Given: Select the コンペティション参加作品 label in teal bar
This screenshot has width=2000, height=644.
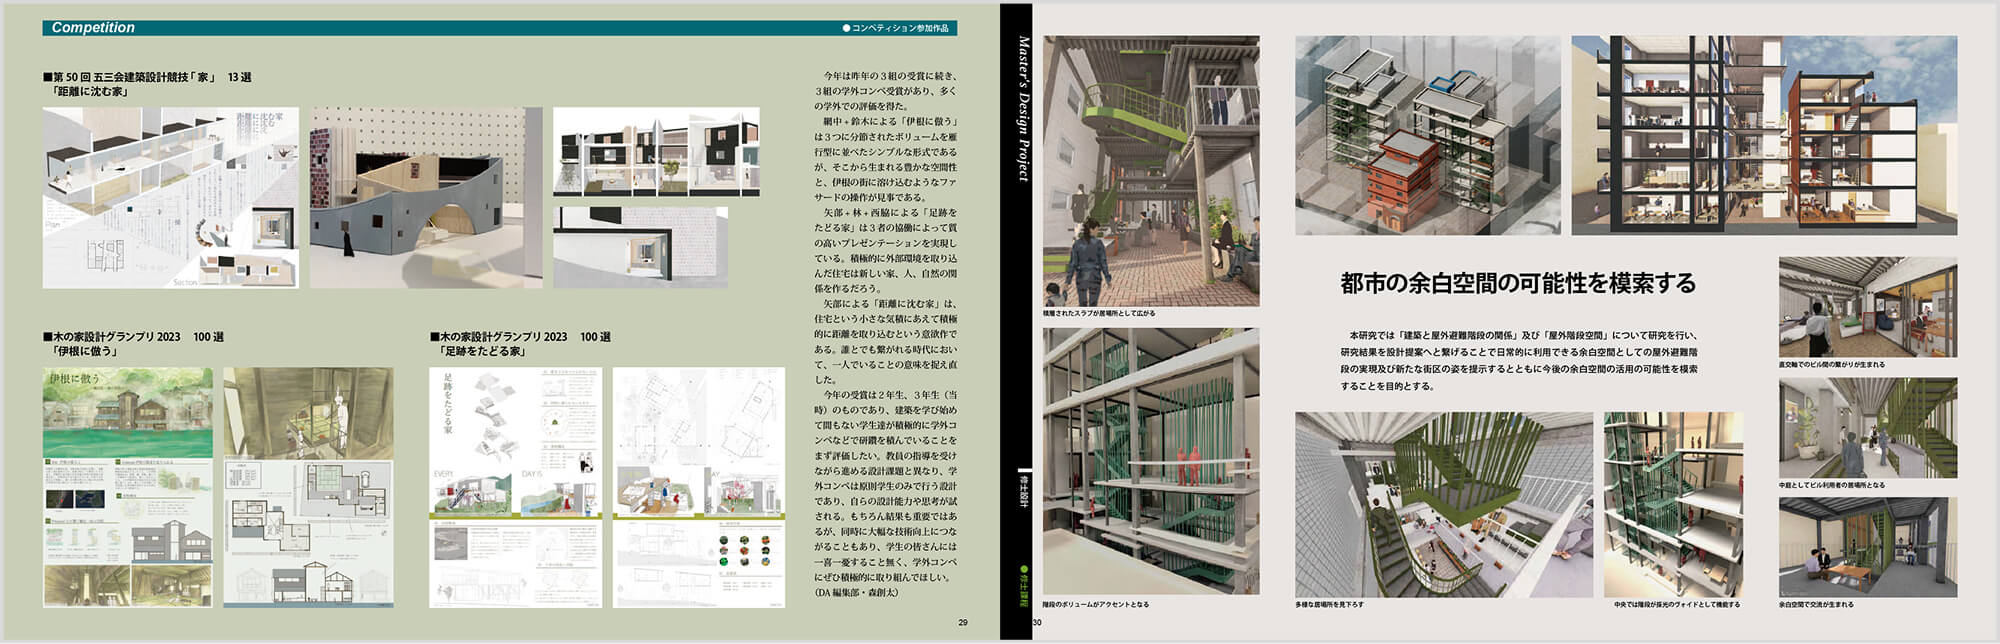Looking at the screenshot, I should [896, 28].
